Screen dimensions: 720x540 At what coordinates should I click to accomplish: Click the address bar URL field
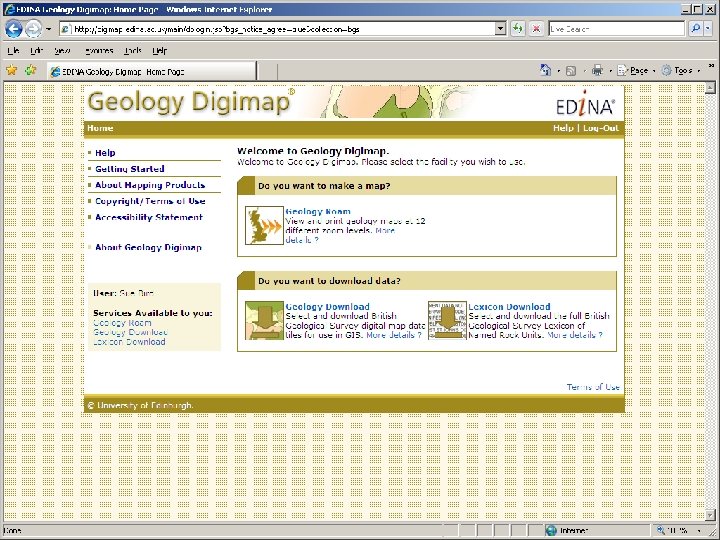277,29
